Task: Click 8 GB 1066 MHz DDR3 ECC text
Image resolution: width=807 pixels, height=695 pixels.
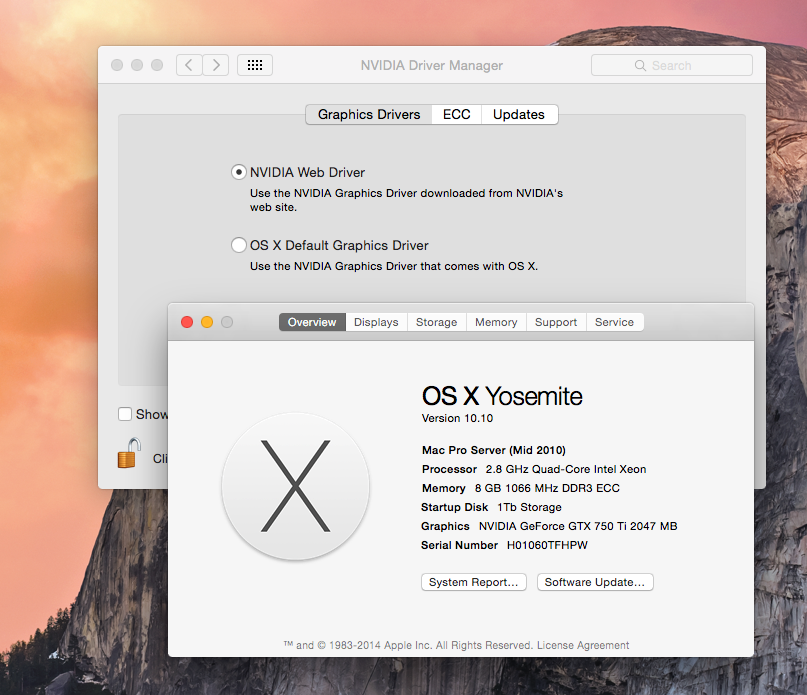Action: [x=547, y=488]
